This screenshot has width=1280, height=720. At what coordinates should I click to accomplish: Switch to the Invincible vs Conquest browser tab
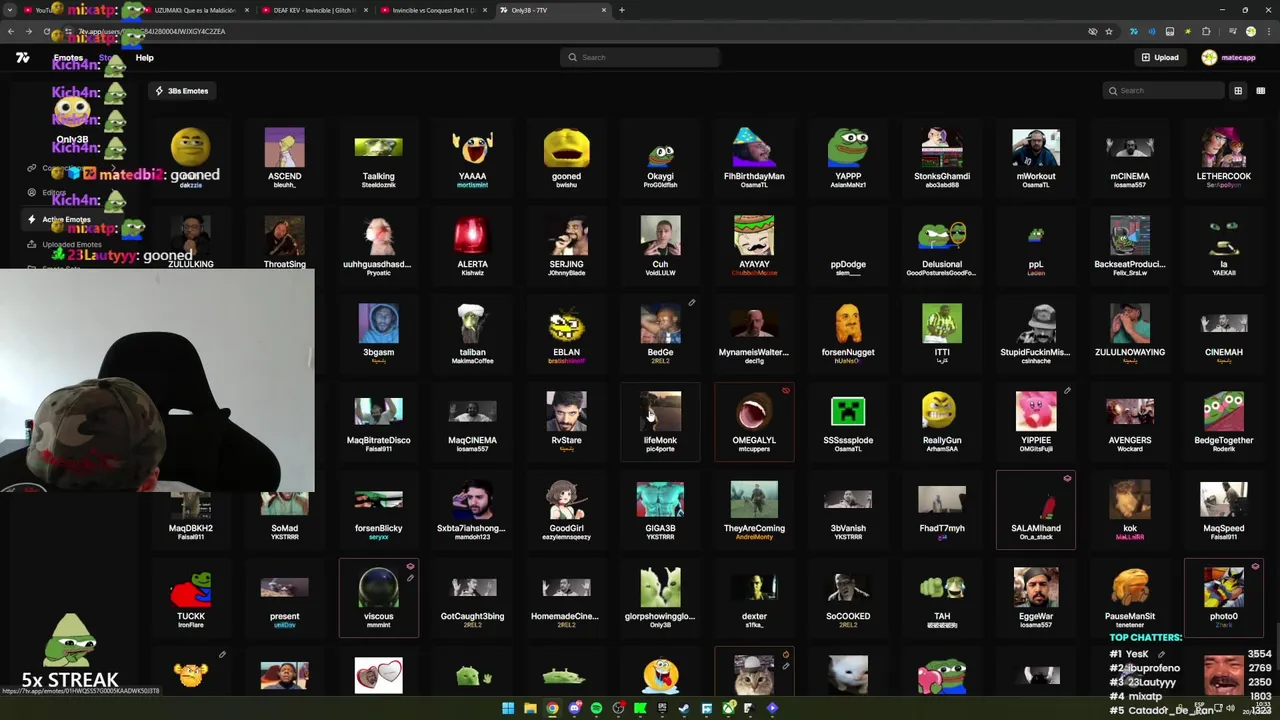(x=432, y=10)
